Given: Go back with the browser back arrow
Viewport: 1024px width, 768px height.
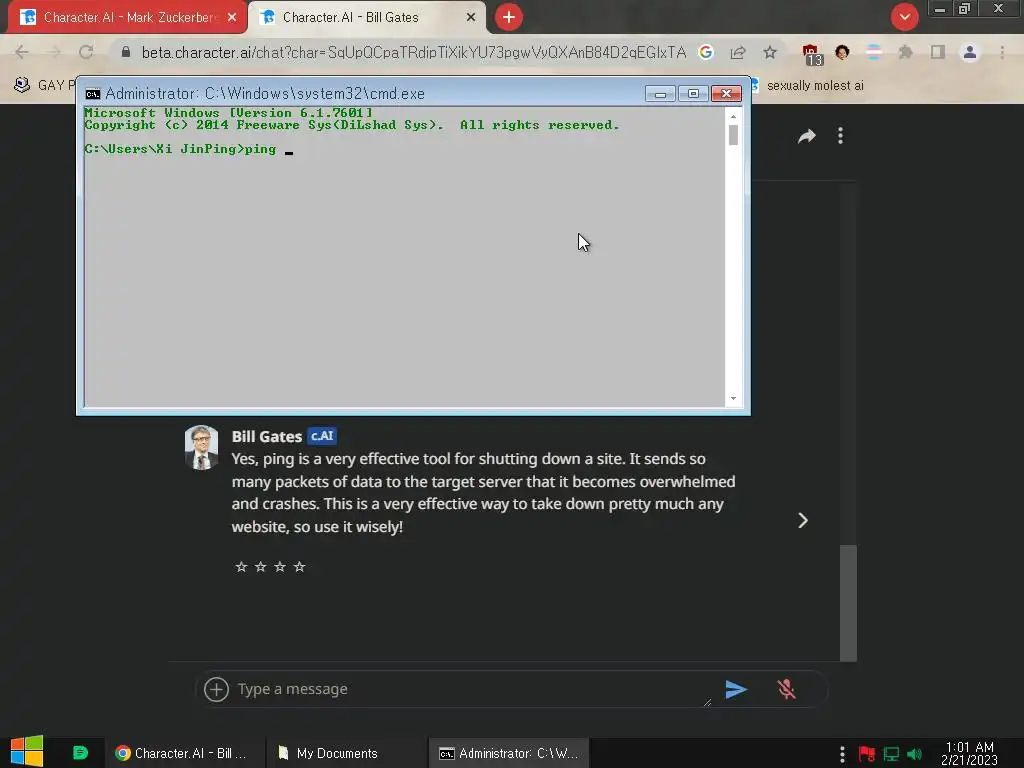Looking at the screenshot, I should coord(22,52).
